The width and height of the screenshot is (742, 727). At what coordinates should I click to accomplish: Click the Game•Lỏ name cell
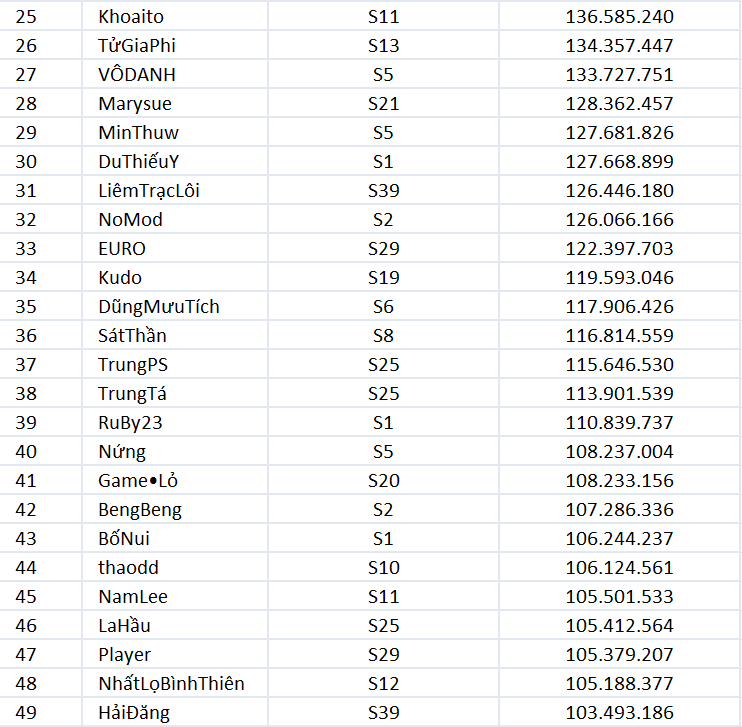click(x=175, y=480)
